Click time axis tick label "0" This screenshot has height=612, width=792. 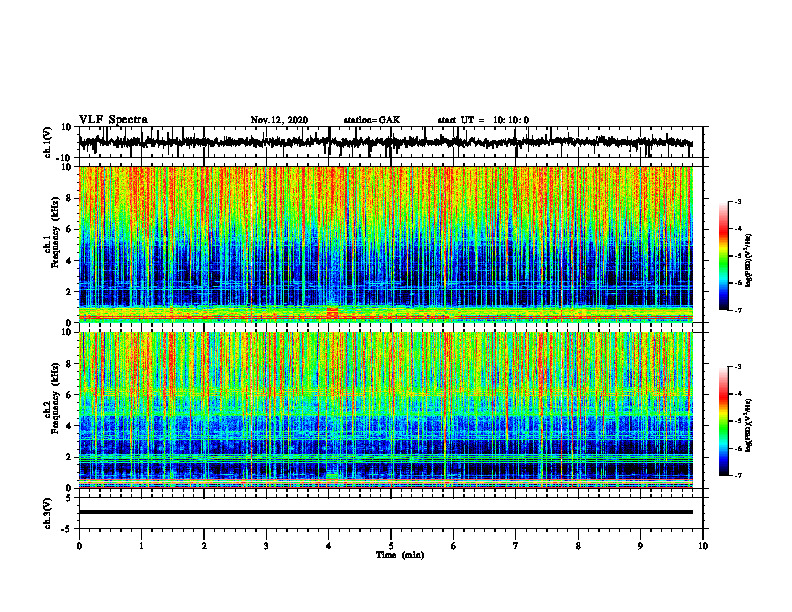pos(79,546)
